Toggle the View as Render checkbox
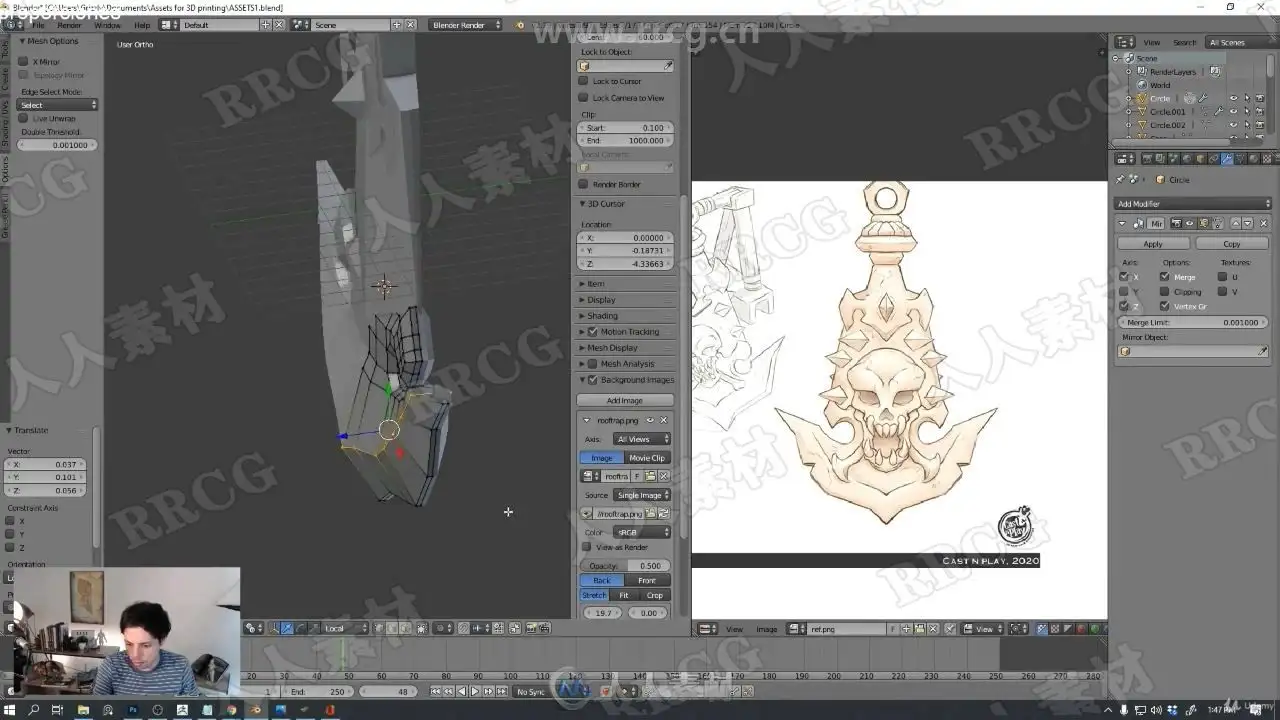The height and width of the screenshot is (720, 1280). pos(587,547)
